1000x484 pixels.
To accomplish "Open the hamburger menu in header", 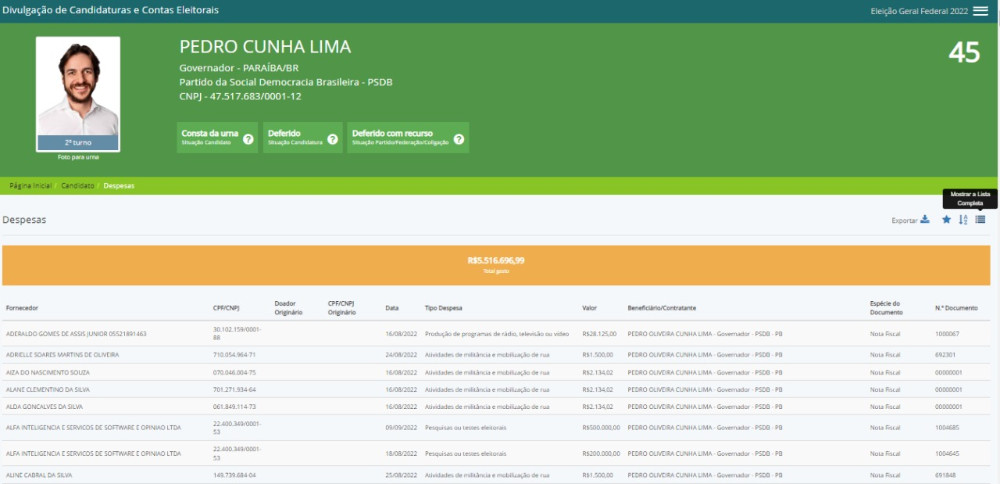I will [x=980, y=11].
